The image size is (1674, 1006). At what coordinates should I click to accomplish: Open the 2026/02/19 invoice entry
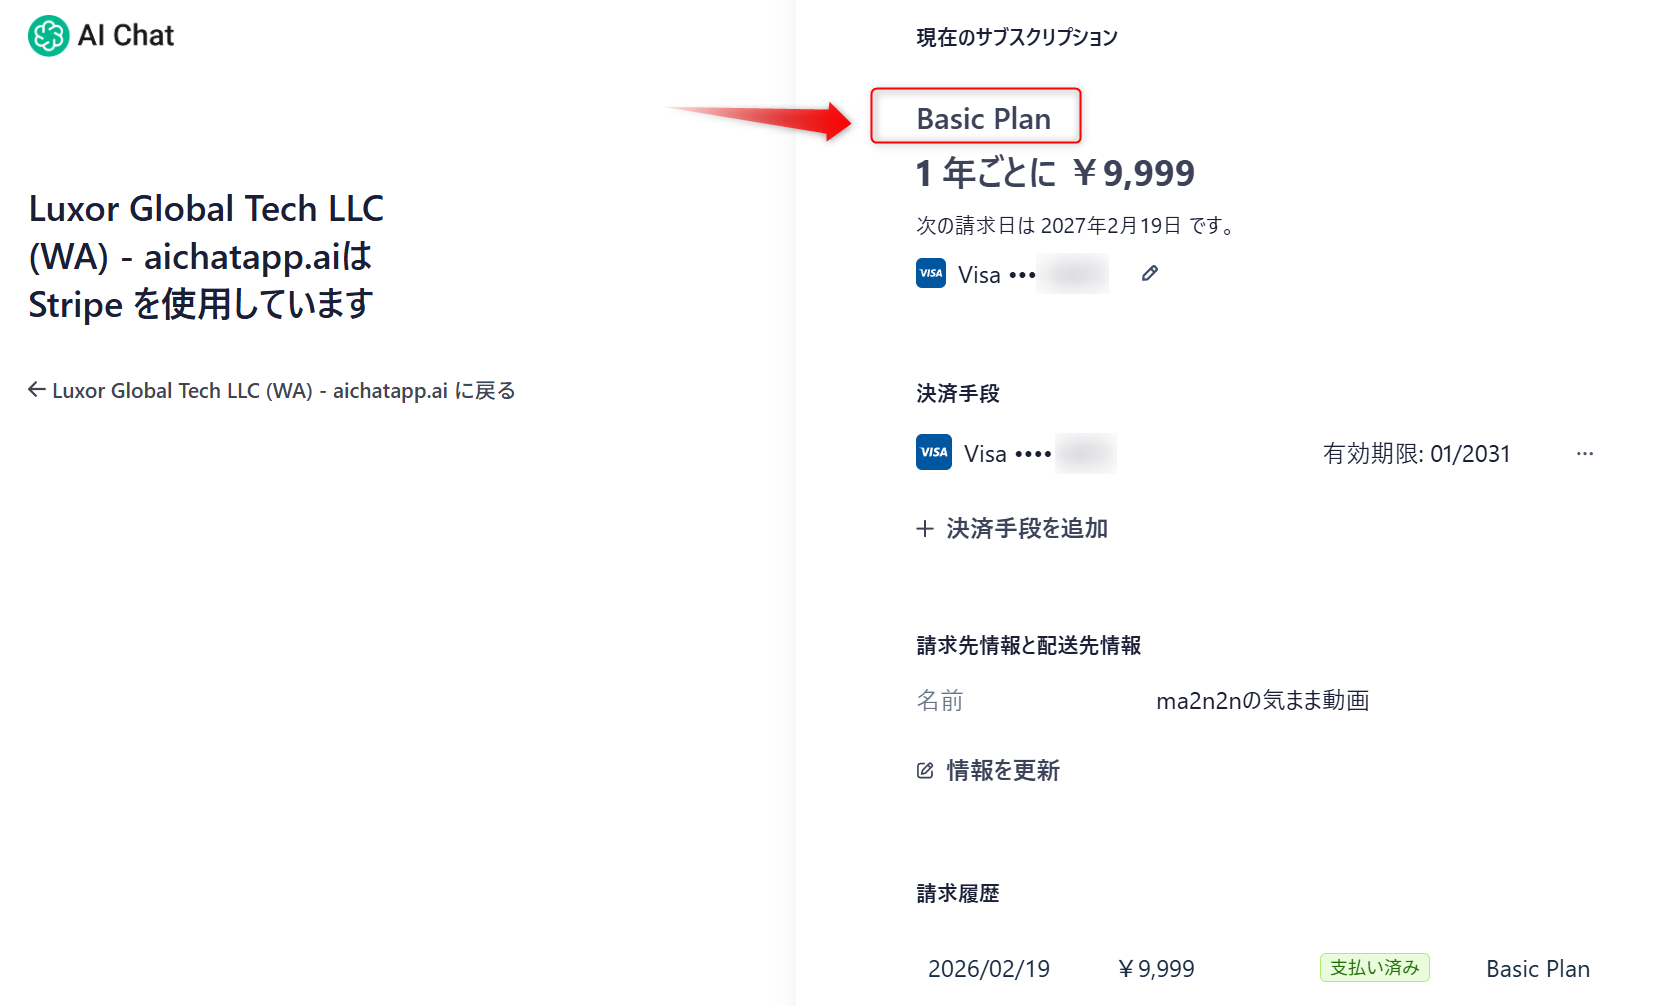click(x=988, y=968)
